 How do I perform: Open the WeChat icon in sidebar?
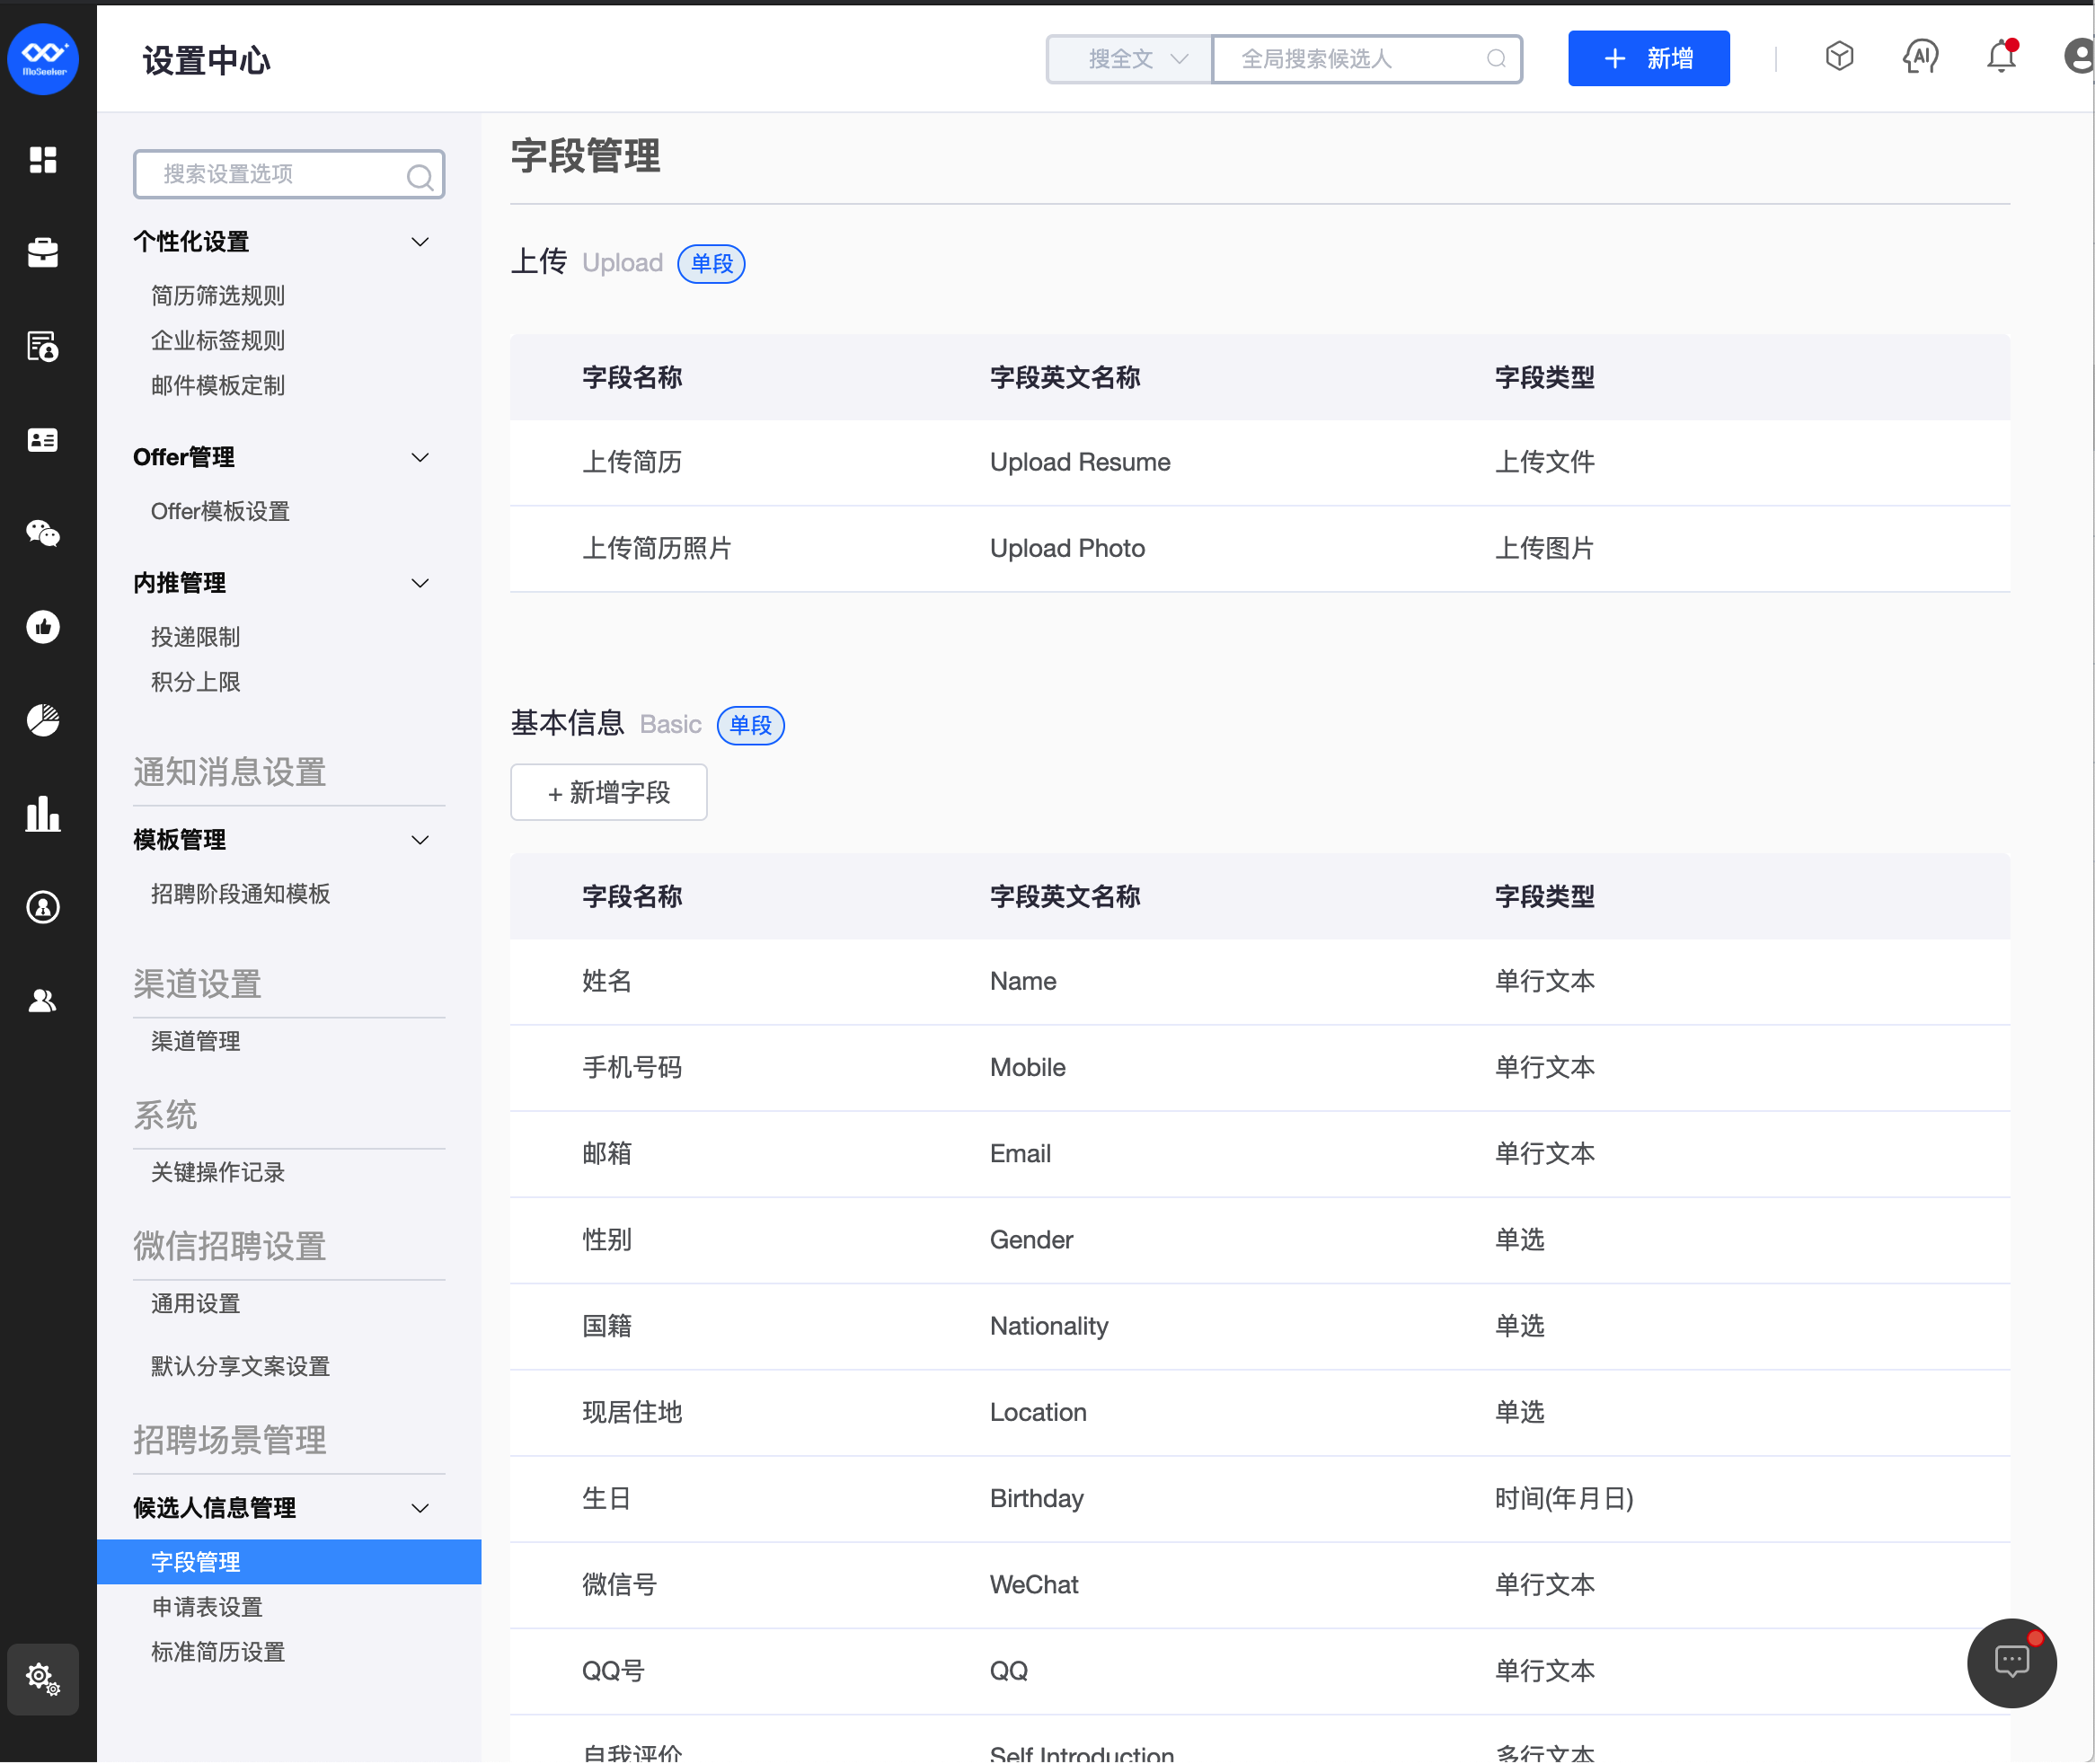[43, 534]
